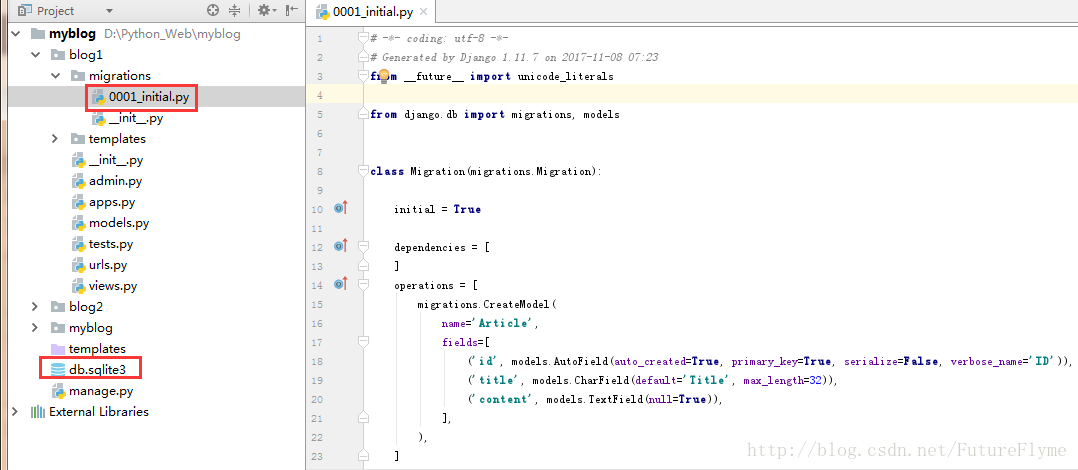Select the root-level templates folder
The width and height of the screenshot is (1078, 470).
click(x=97, y=349)
